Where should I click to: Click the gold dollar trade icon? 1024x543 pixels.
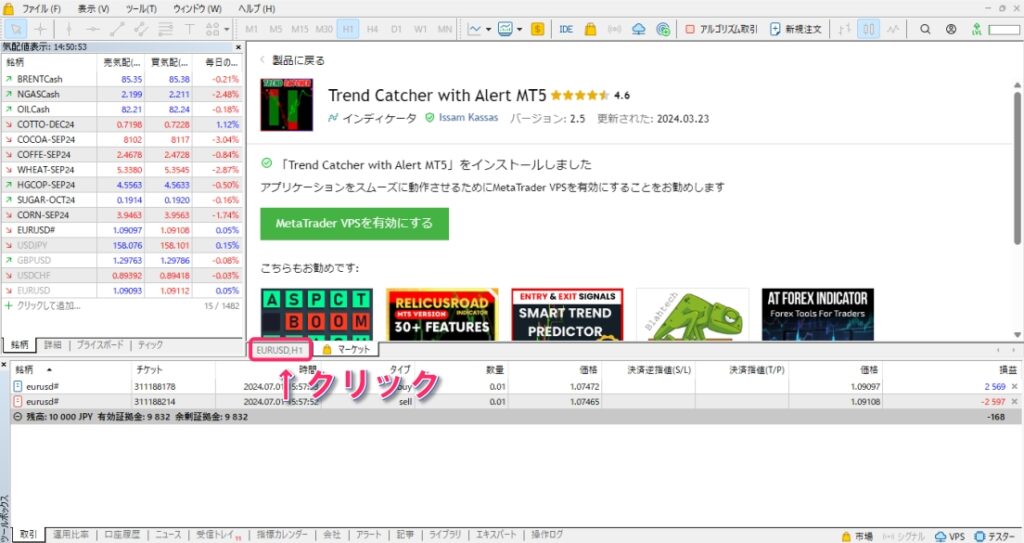point(537,29)
